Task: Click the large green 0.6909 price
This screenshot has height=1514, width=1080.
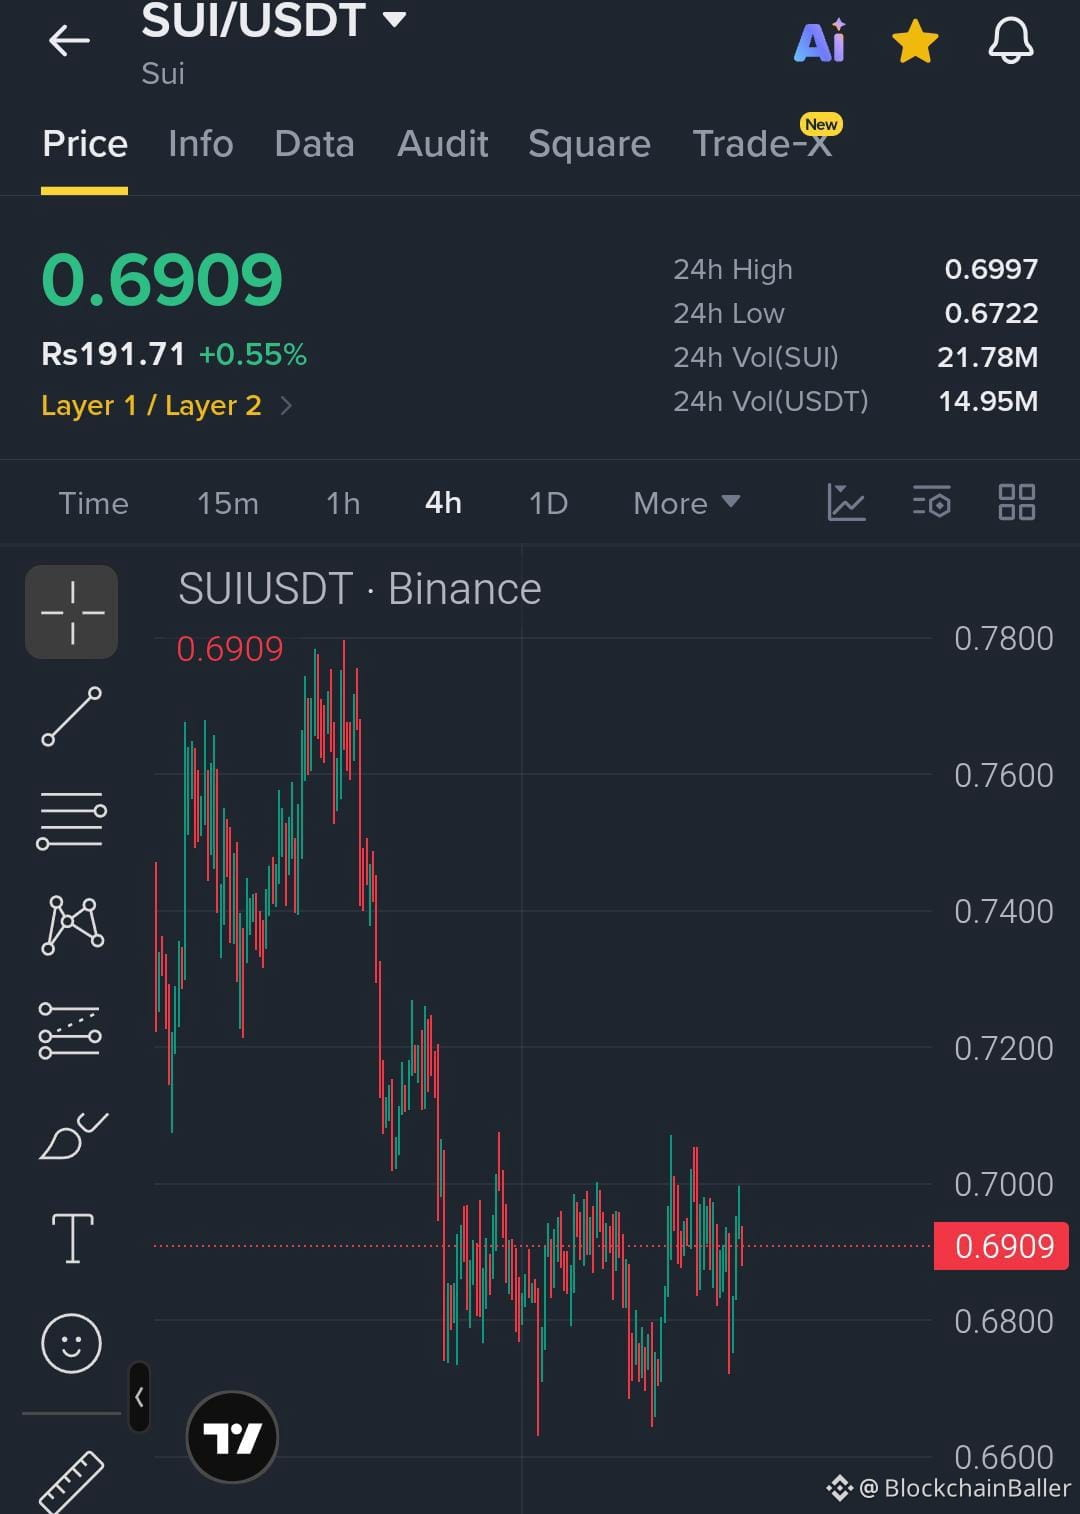Action: click(x=162, y=279)
